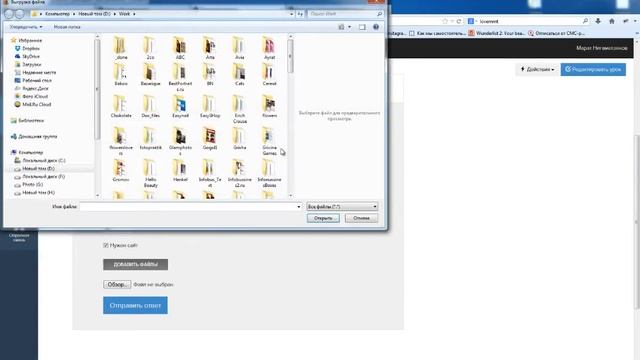Screen dimensions: 640x360
Task: Open the file name history dropdown arrow
Action: [298, 207]
